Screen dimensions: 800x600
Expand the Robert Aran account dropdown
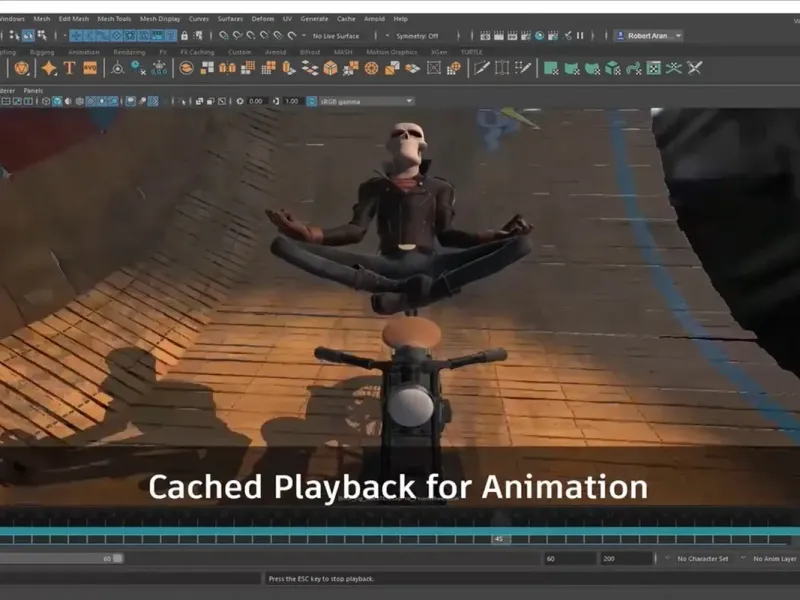(649, 36)
